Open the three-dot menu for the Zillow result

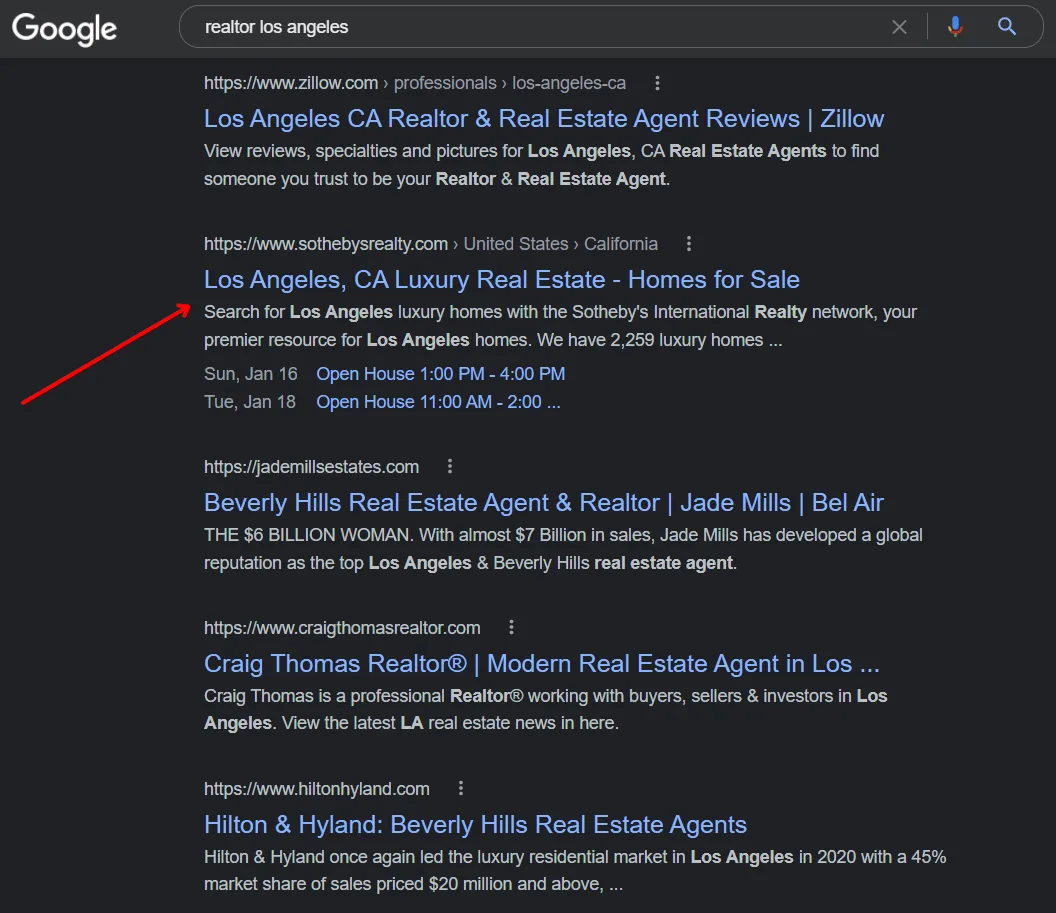[x=657, y=83]
